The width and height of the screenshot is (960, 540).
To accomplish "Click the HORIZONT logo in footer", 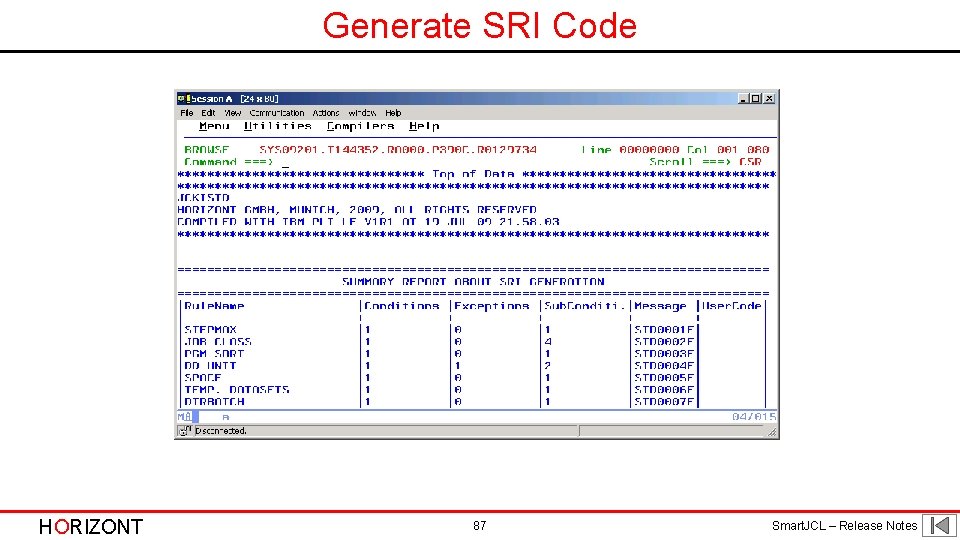I will (91, 527).
